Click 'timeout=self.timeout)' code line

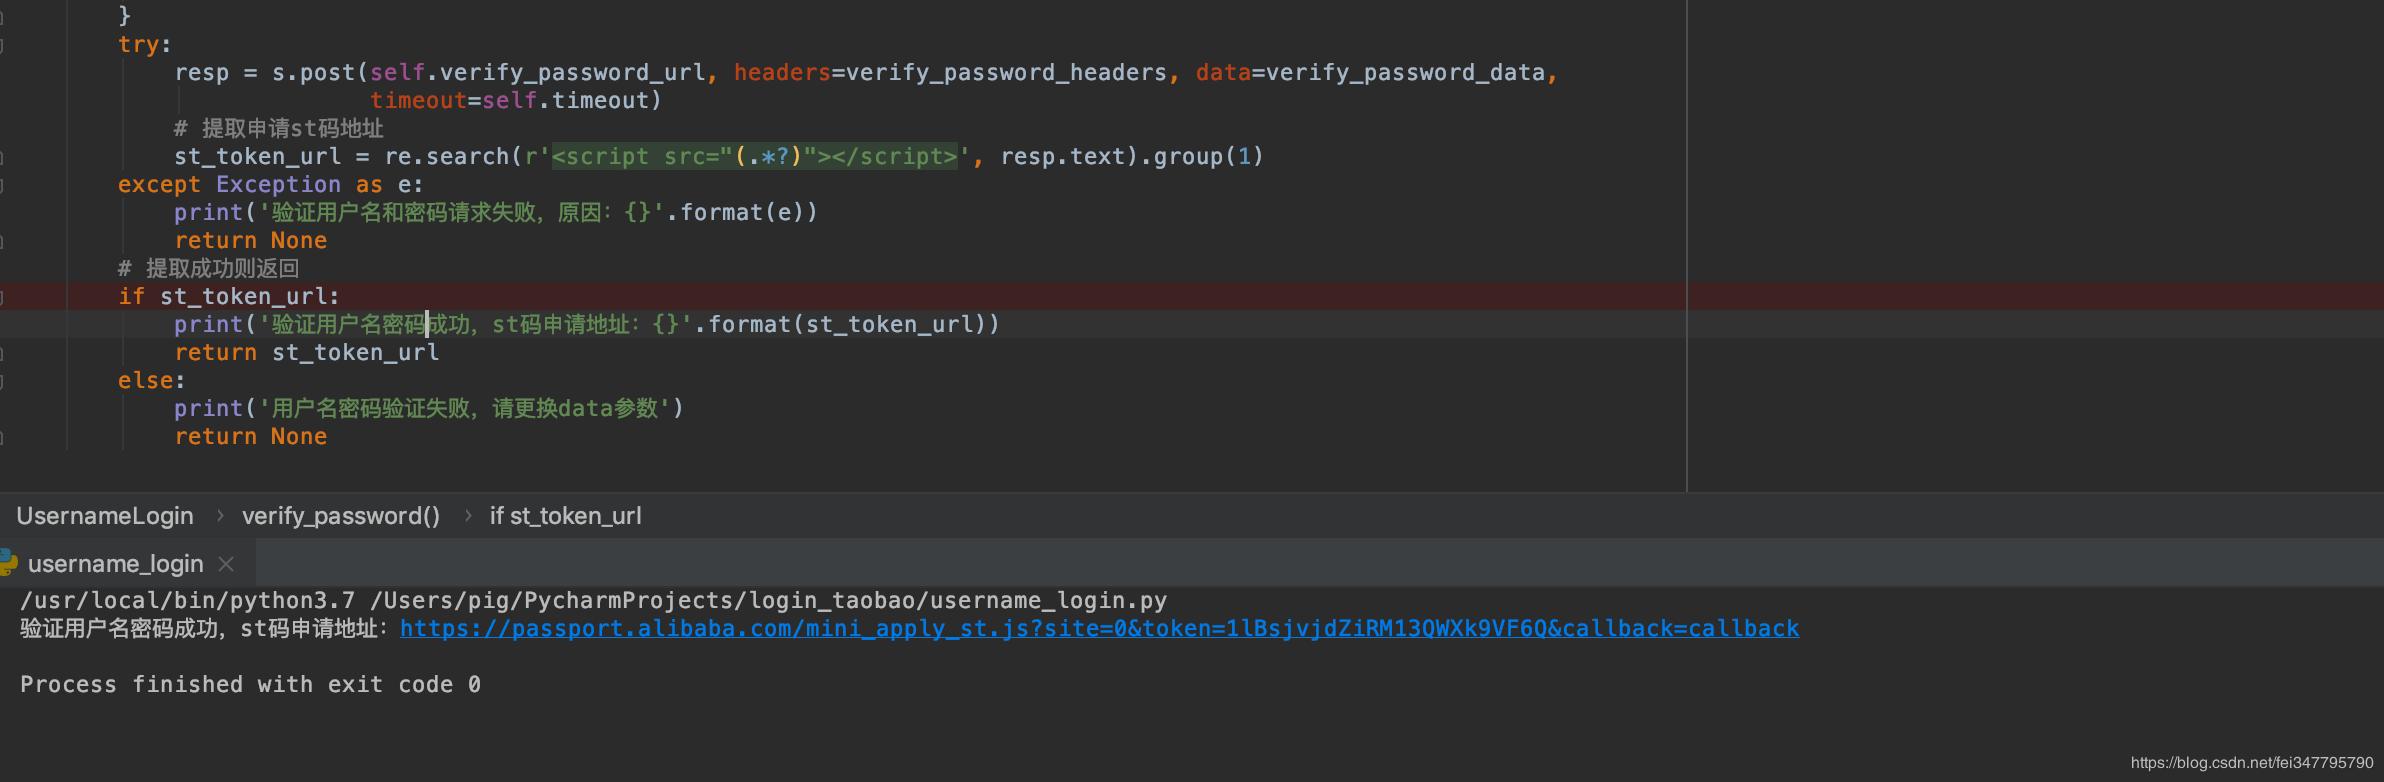pyautogui.click(x=516, y=101)
